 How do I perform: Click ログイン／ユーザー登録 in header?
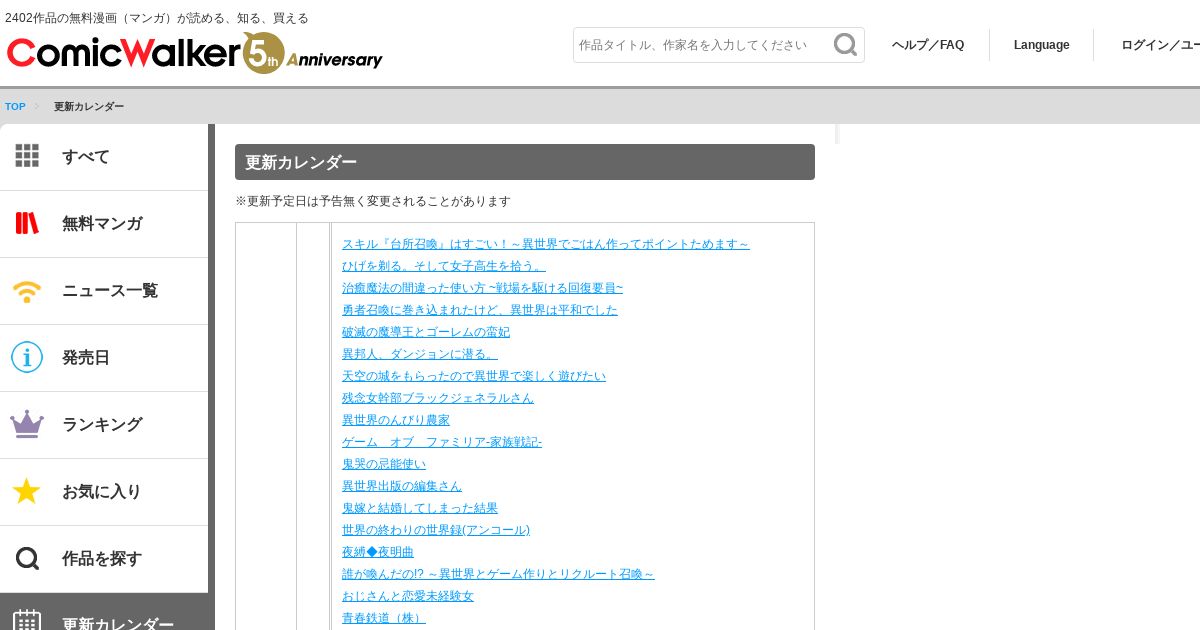(x=1160, y=45)
